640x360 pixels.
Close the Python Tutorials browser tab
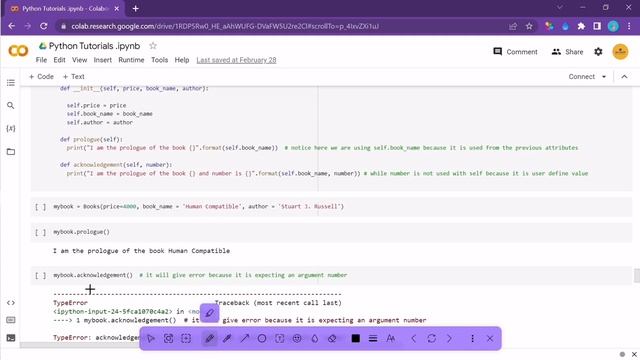pos(116,8)
